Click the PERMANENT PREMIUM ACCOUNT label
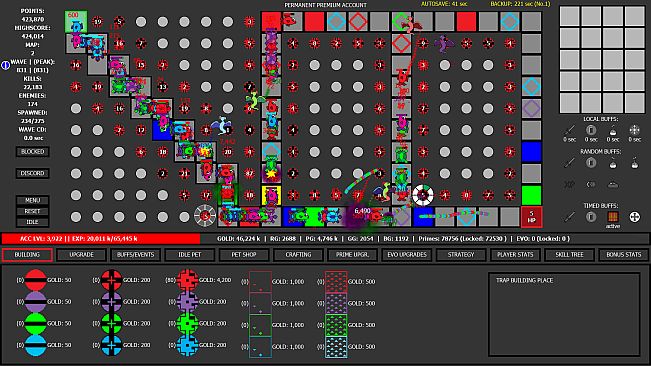Image resolution: width=651 pixels, height=366 pixels. [x=326, y=5]
